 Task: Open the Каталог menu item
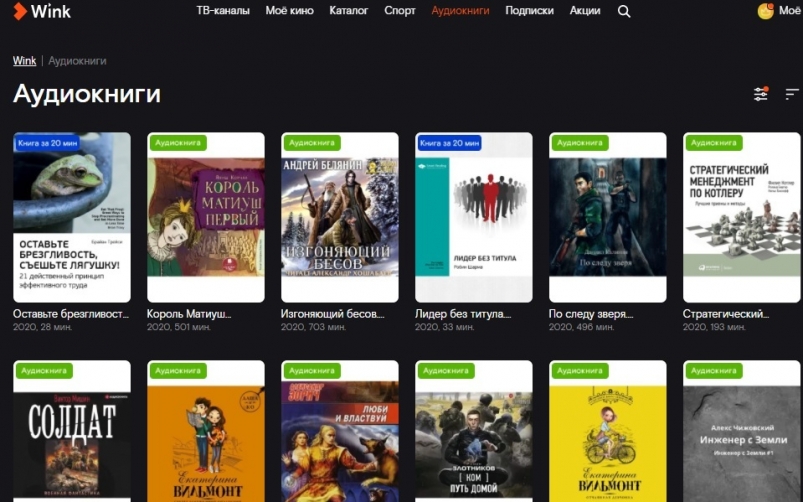[349, 11]
